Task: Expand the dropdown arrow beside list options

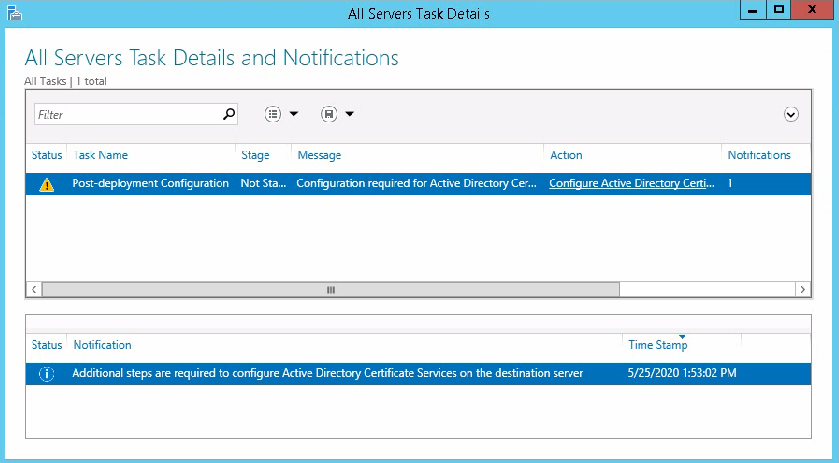Action: coord(294,113)
